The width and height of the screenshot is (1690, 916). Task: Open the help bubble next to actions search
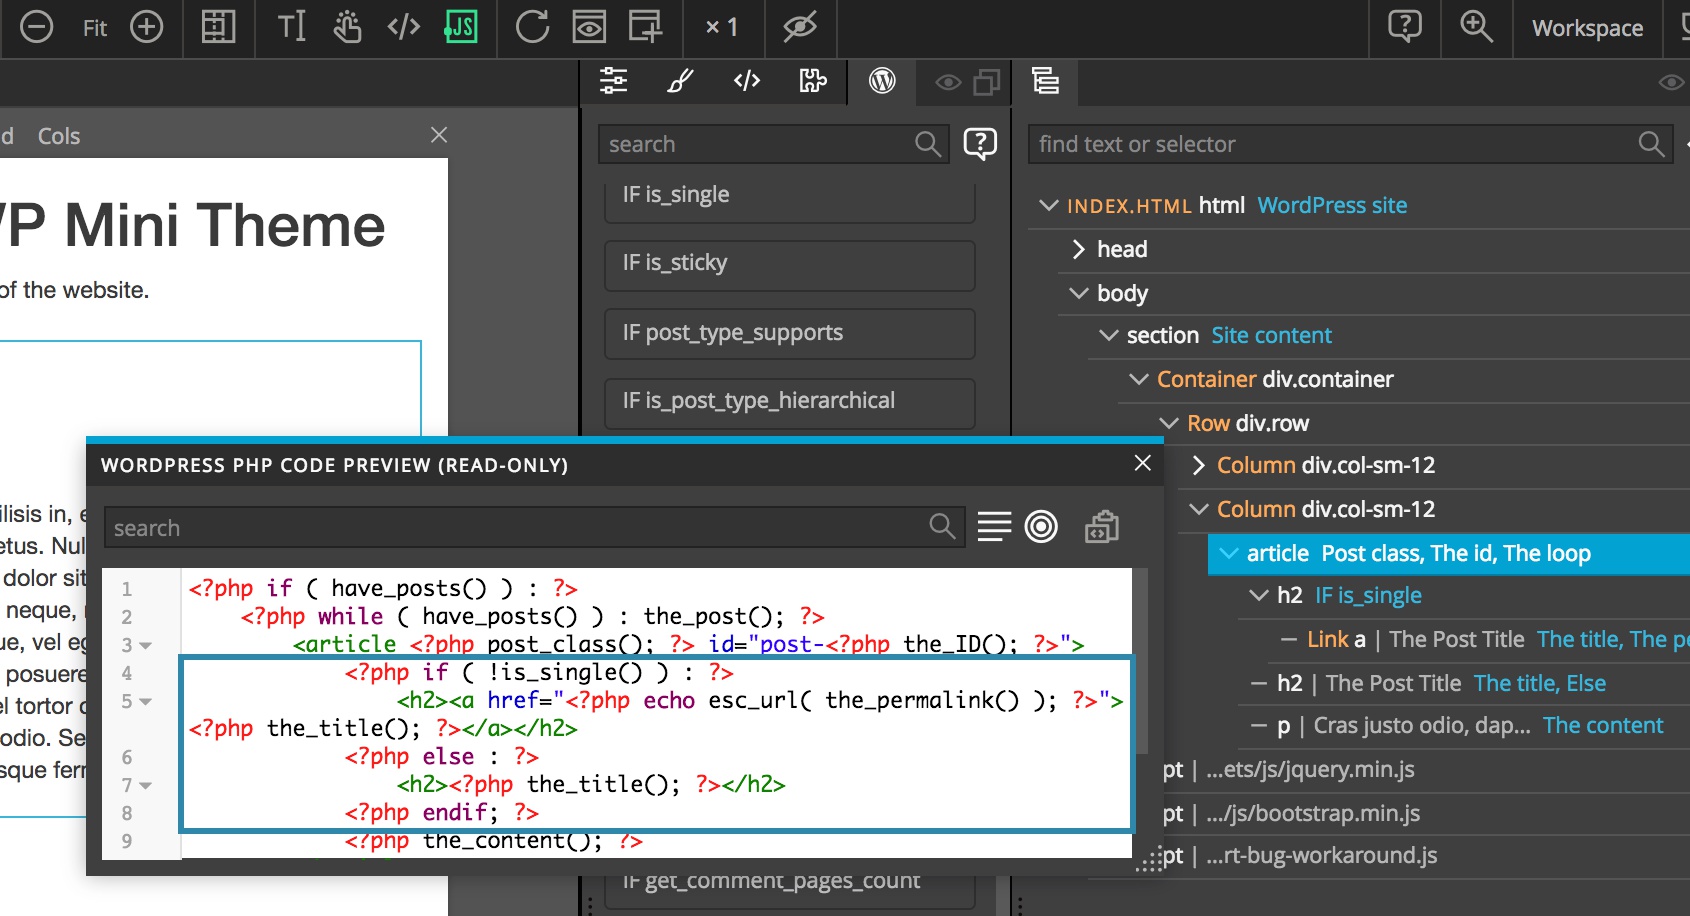(980, 144)
